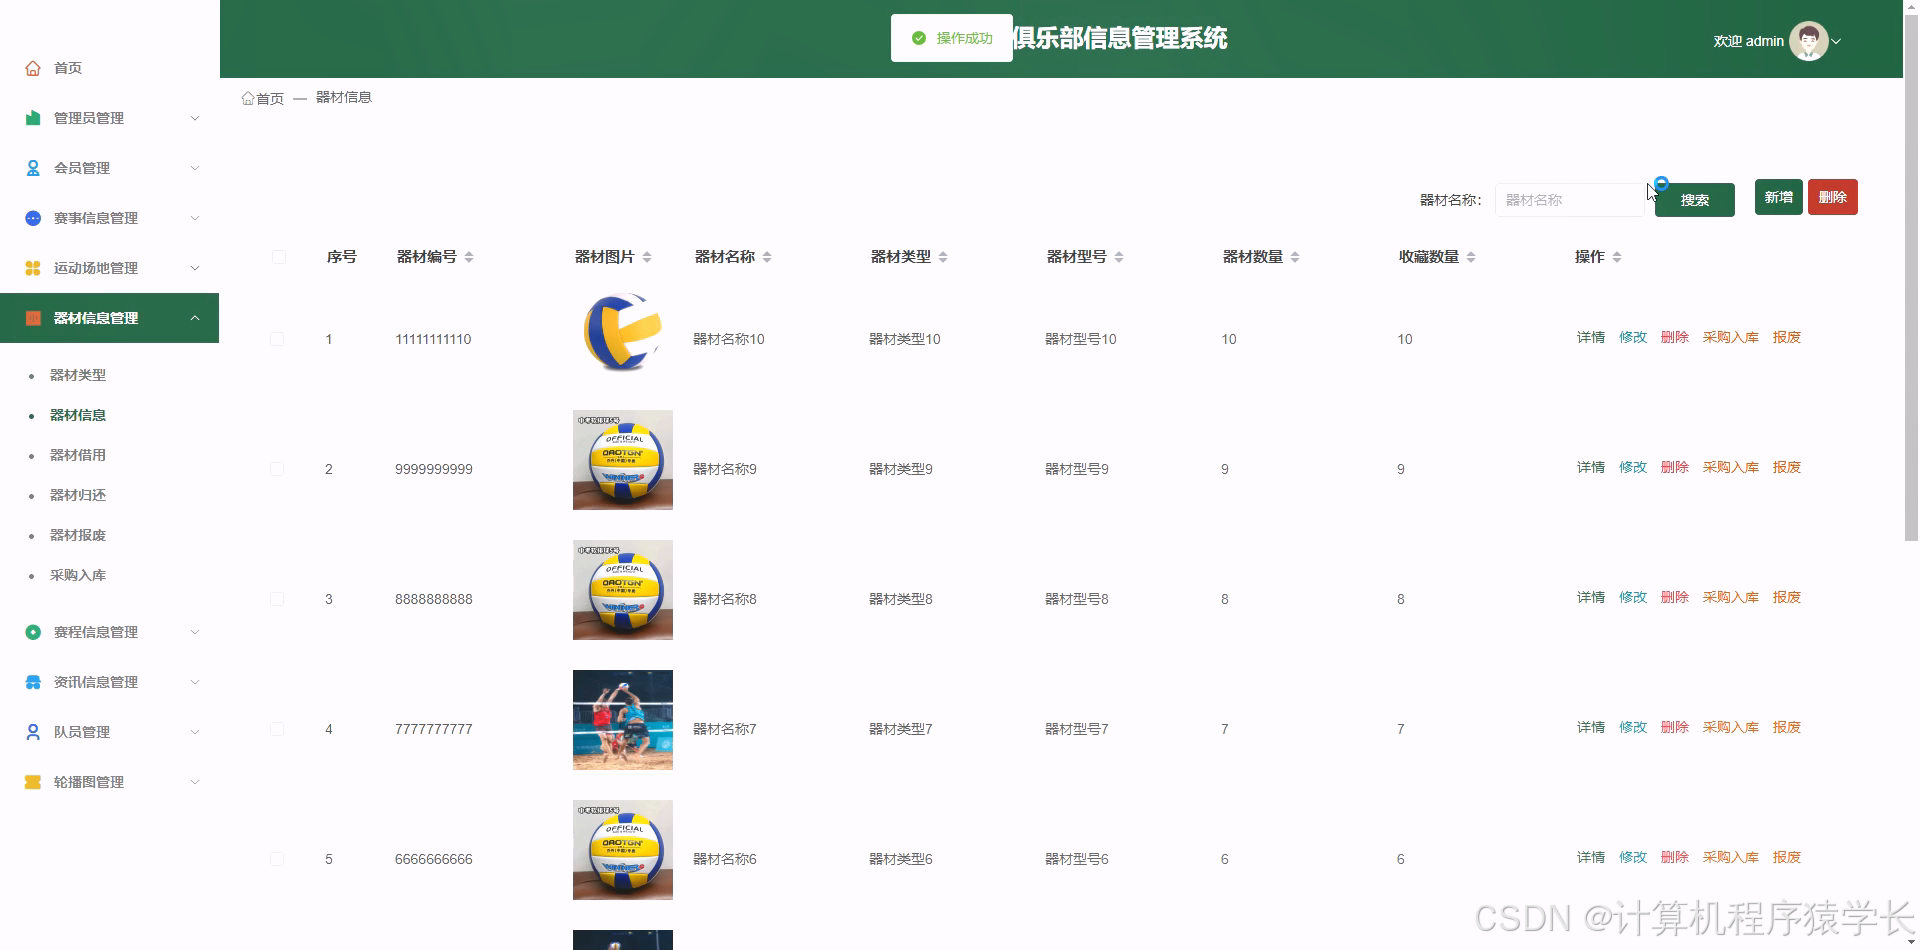This screenshot has width=1920, height=950.
Task: Toggle the select-all checkbox in table header
Action: (x=278, y=257)
